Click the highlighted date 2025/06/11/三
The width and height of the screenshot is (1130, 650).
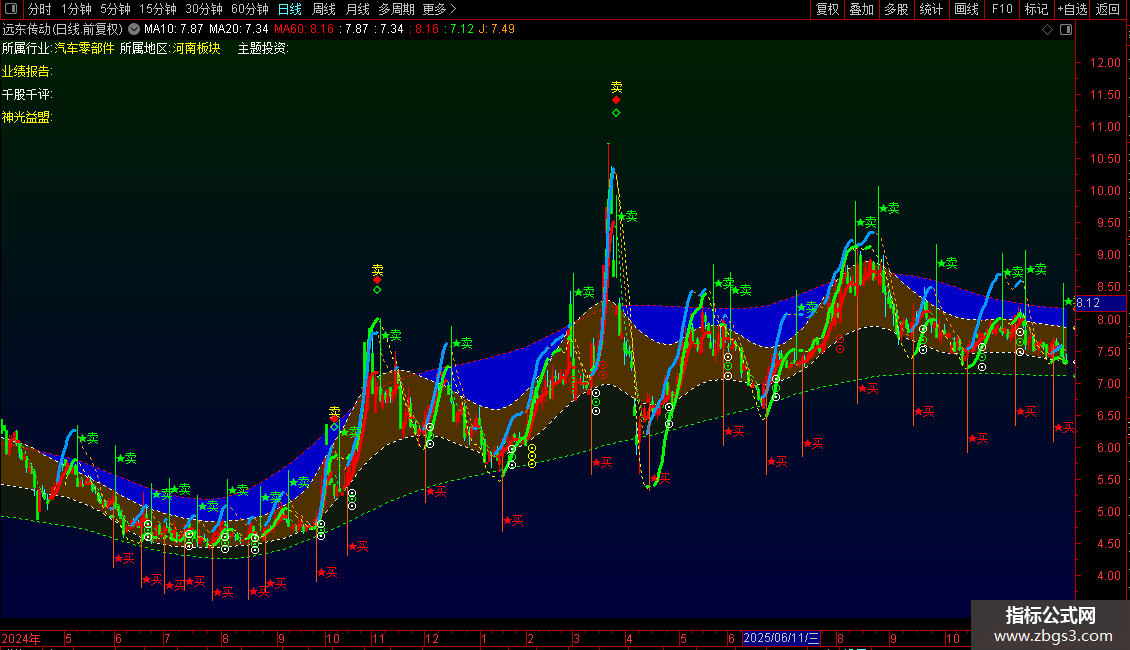pos(781,638)
